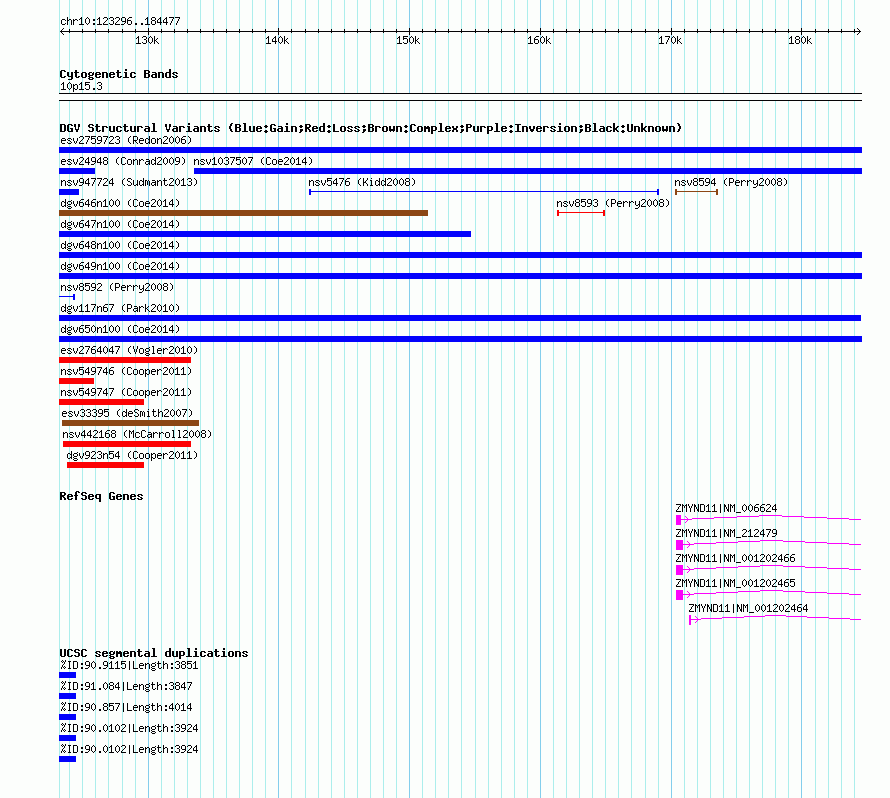Click nsv549746 (Cooper2011) label
Screen dimensions: 890x798
pos(126,371)
